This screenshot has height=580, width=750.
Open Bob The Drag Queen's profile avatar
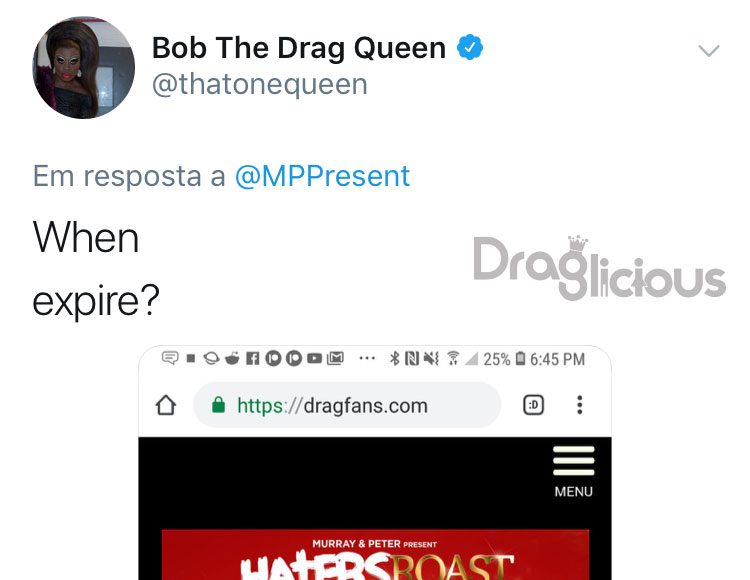click(84, 67)
